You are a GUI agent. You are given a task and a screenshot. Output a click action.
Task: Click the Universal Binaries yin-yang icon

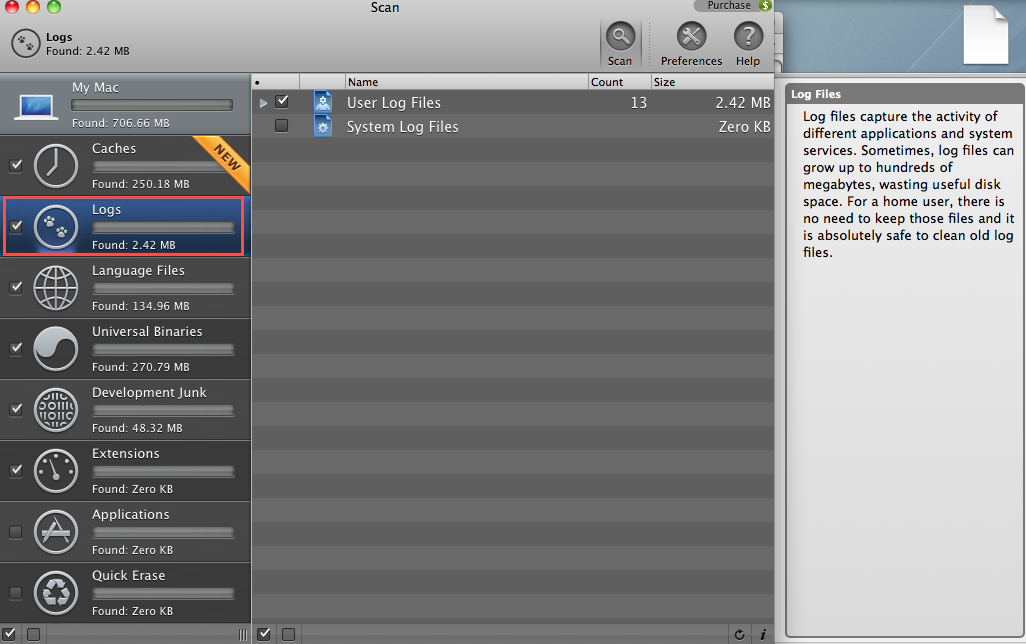pos(56,349)
